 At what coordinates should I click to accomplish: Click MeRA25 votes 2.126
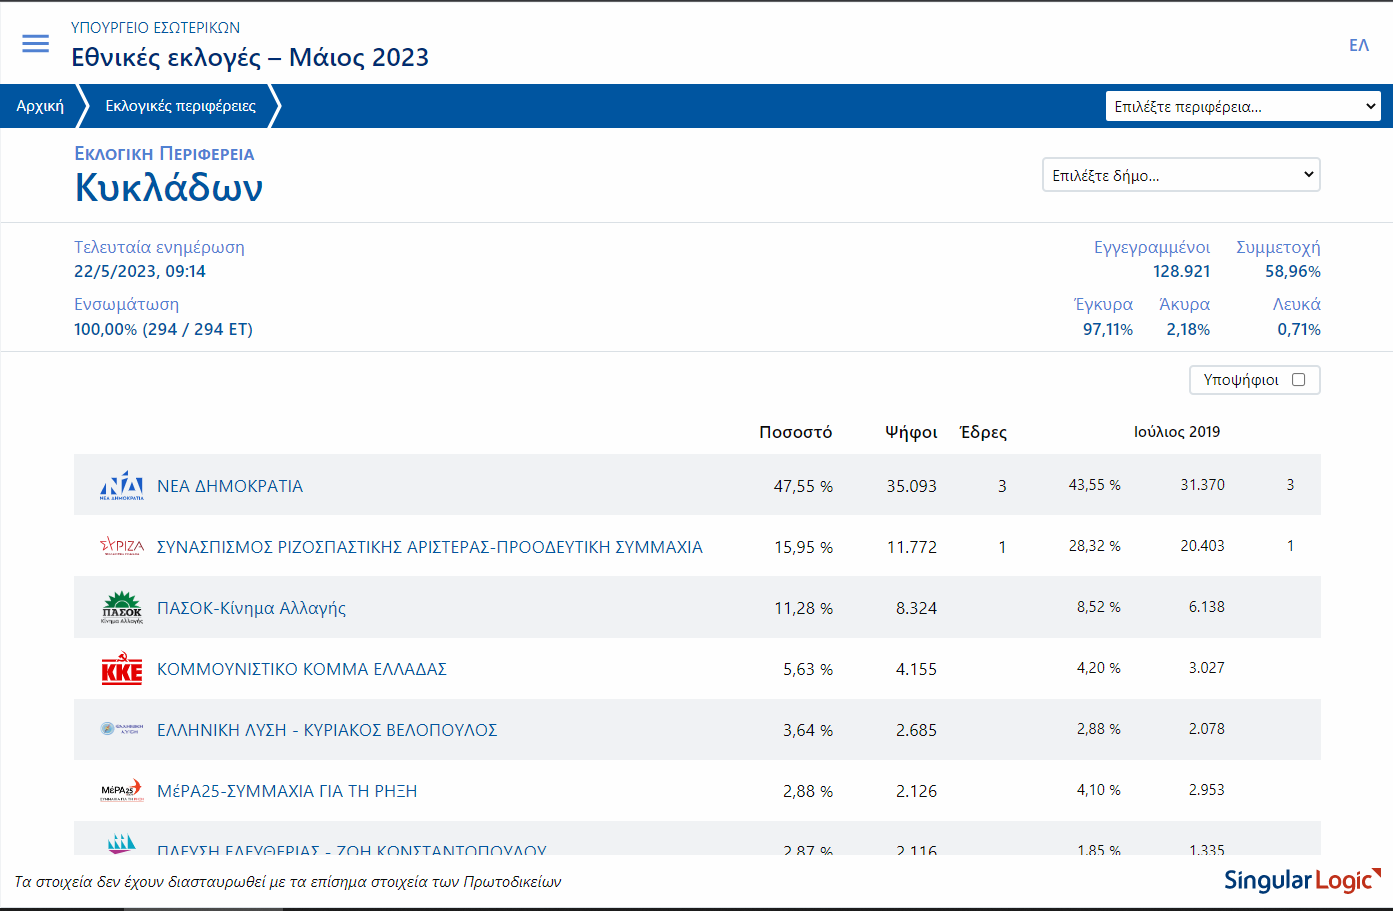[x=917, y=791]
